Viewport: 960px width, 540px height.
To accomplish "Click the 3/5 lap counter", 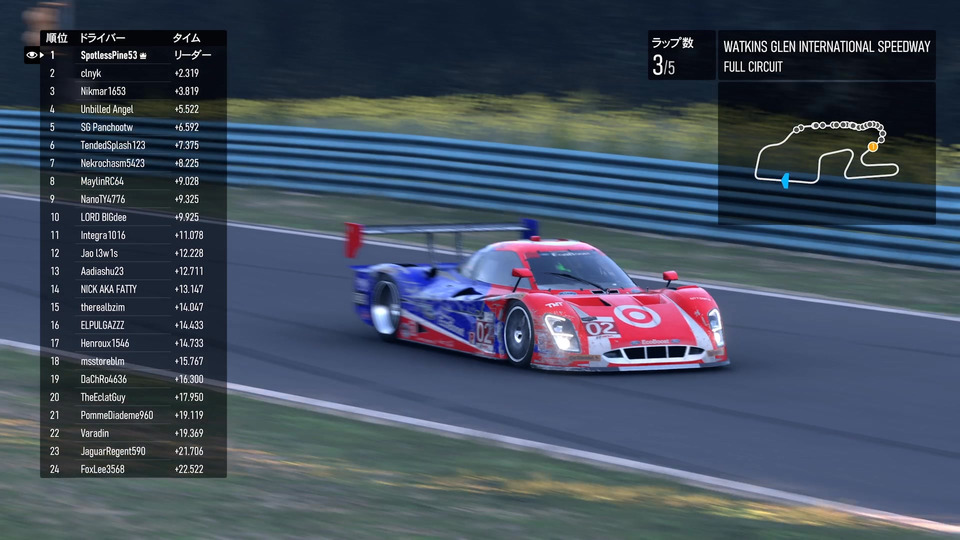I will (x=664, y=65).
